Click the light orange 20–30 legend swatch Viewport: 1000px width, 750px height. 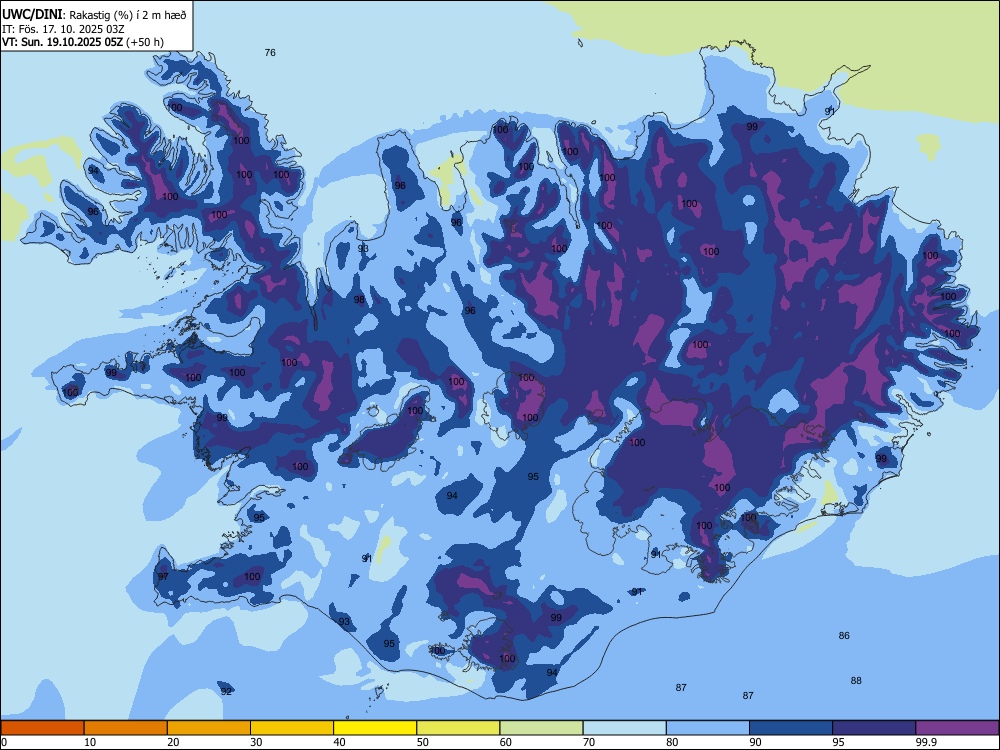pos(209,728)
